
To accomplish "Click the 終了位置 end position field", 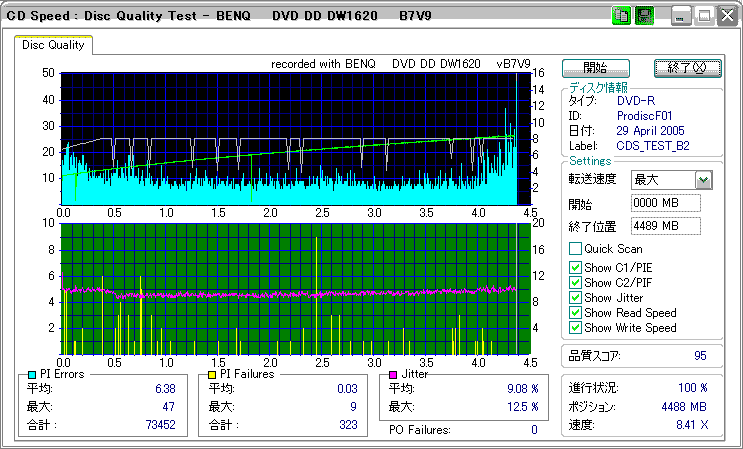I will [666, 226].
